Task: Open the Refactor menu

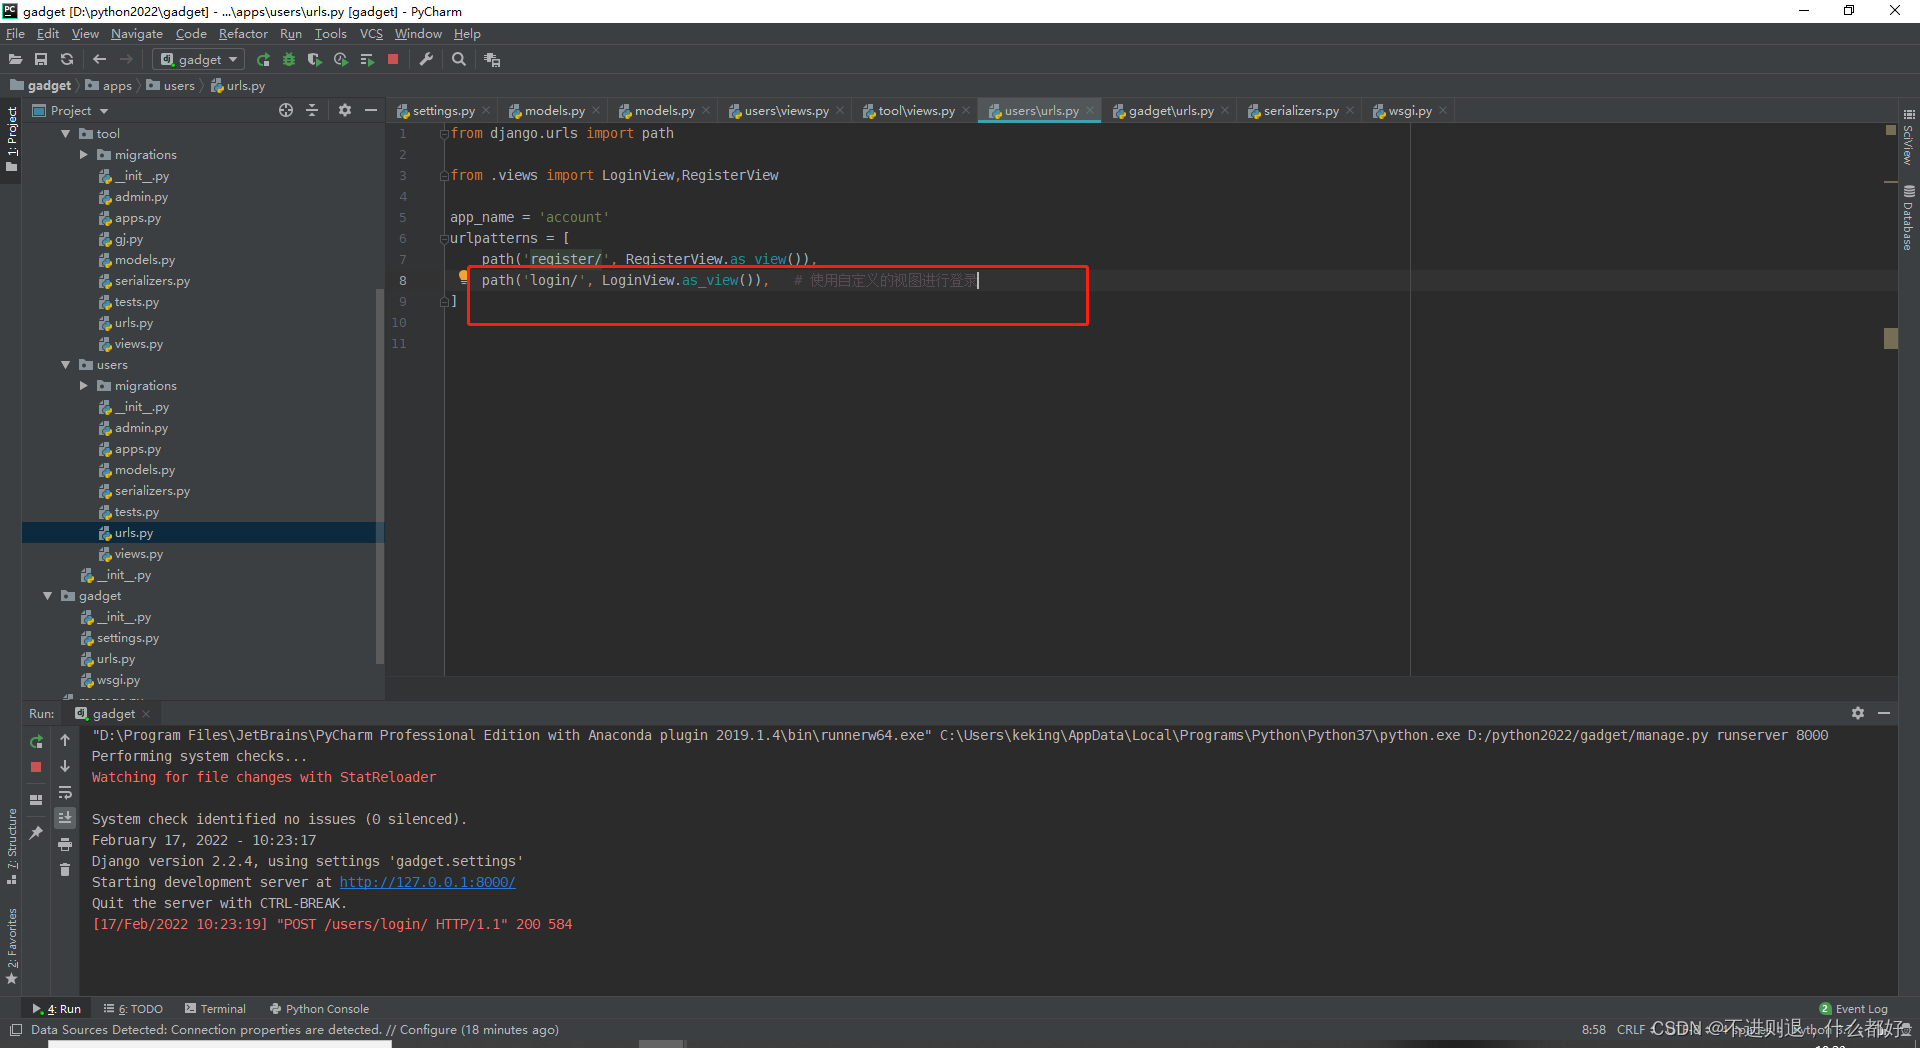Action: 243,34
